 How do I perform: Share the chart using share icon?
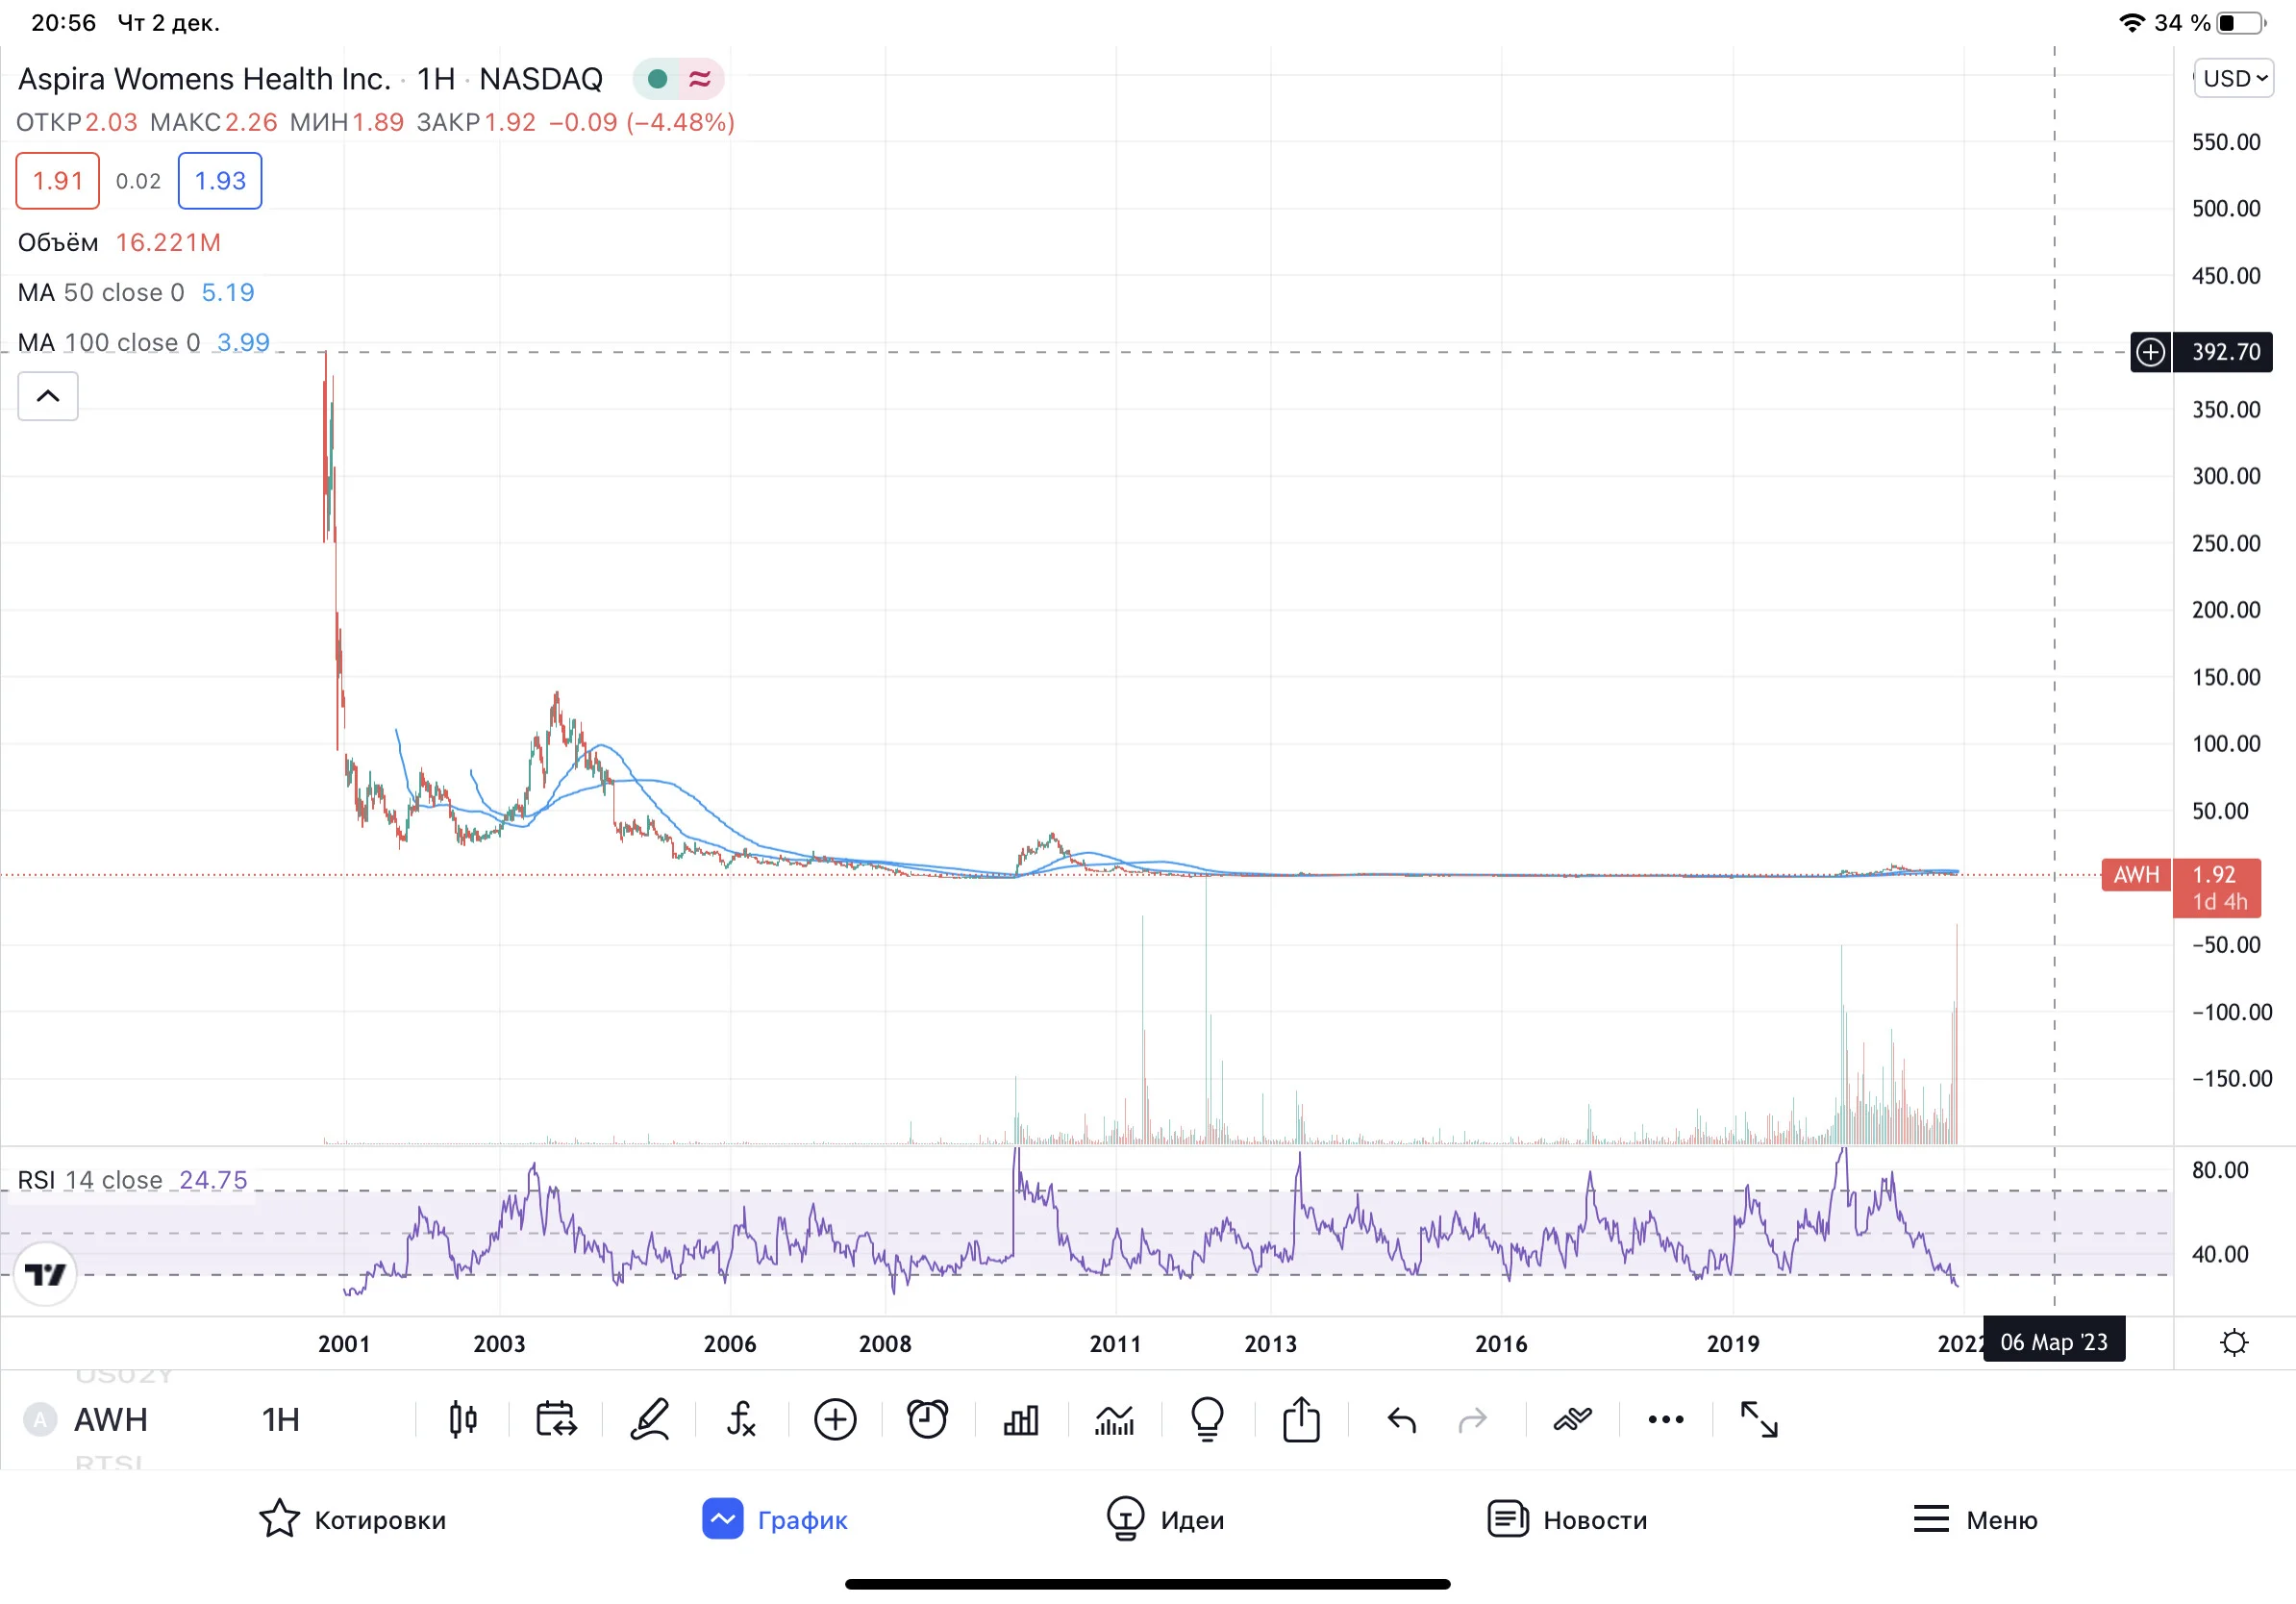[1301, 1419]
